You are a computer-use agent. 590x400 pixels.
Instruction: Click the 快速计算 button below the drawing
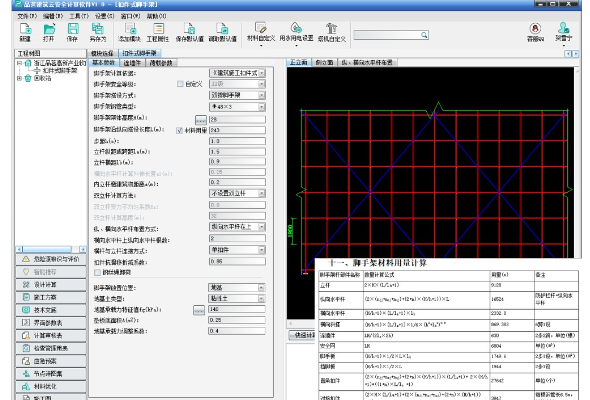[x=302, y=335]
